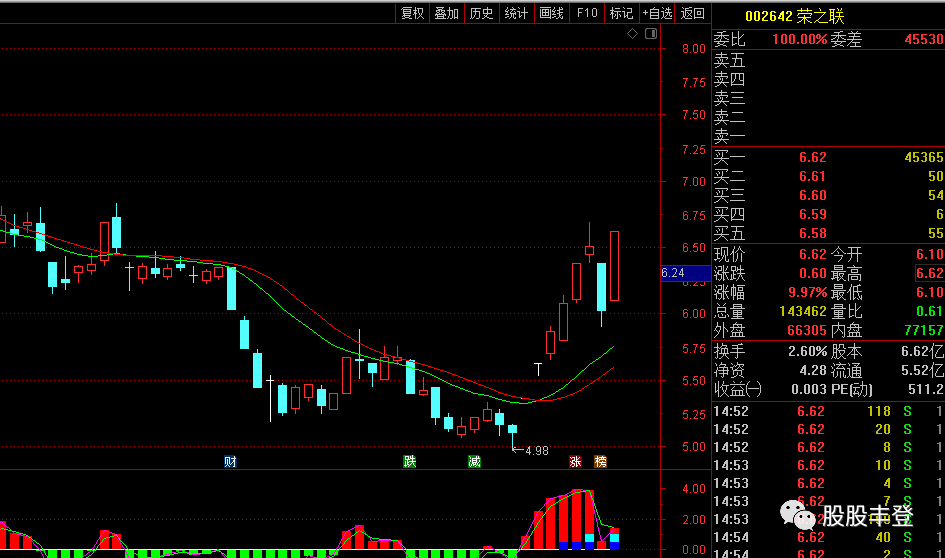Click the 返回 back button
Screen dimensions: 945x558
tap(692, 13)
